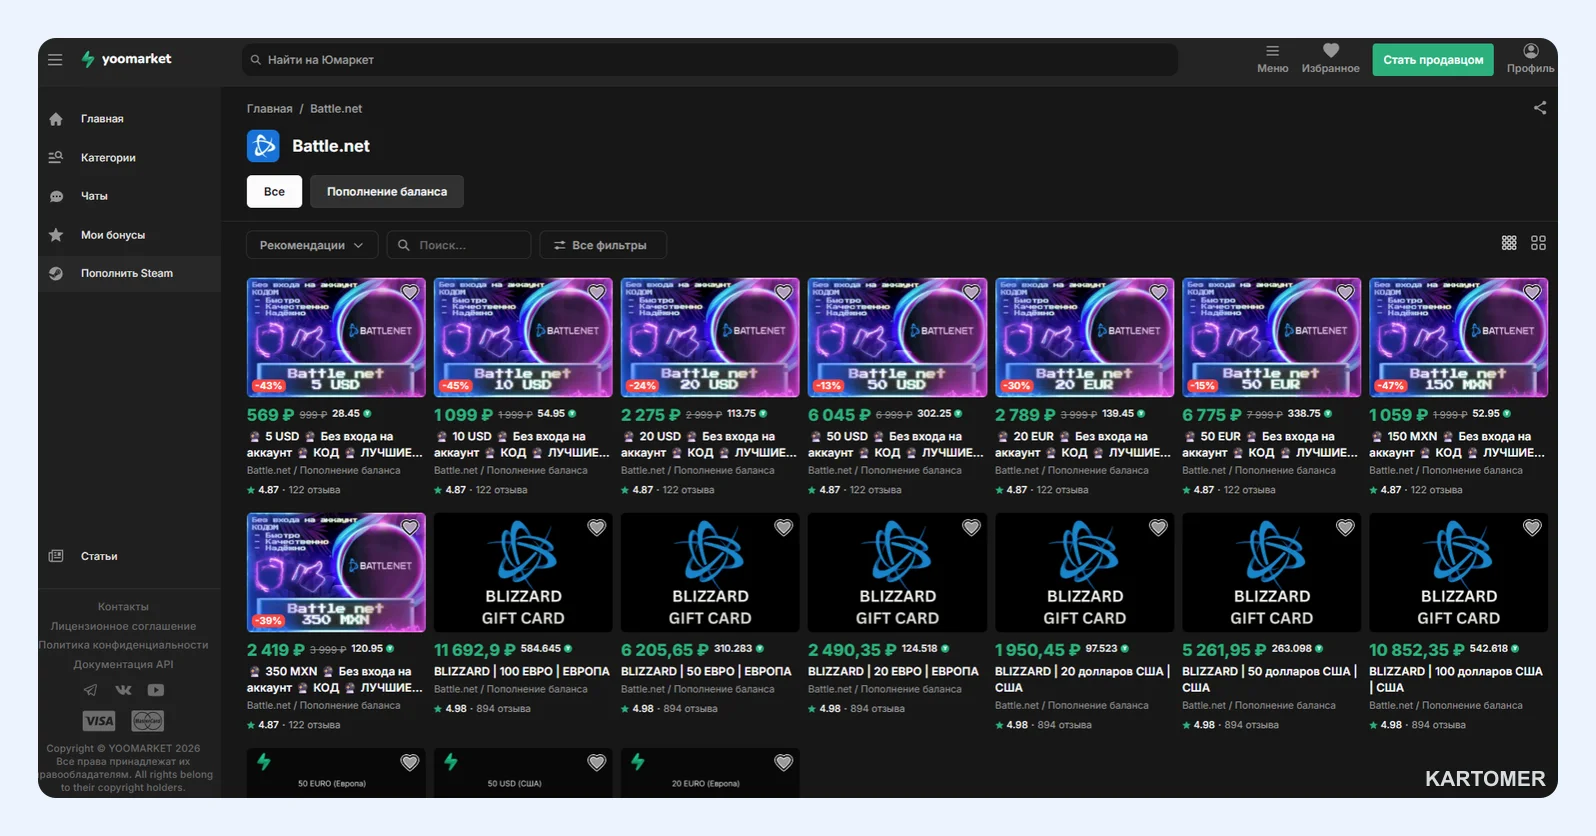Image resolution: width=1596 pixels, height=836 pixels.
Task: Click the 6 775 ₽ price on 50 EUR card
Action: [1211, 415]
